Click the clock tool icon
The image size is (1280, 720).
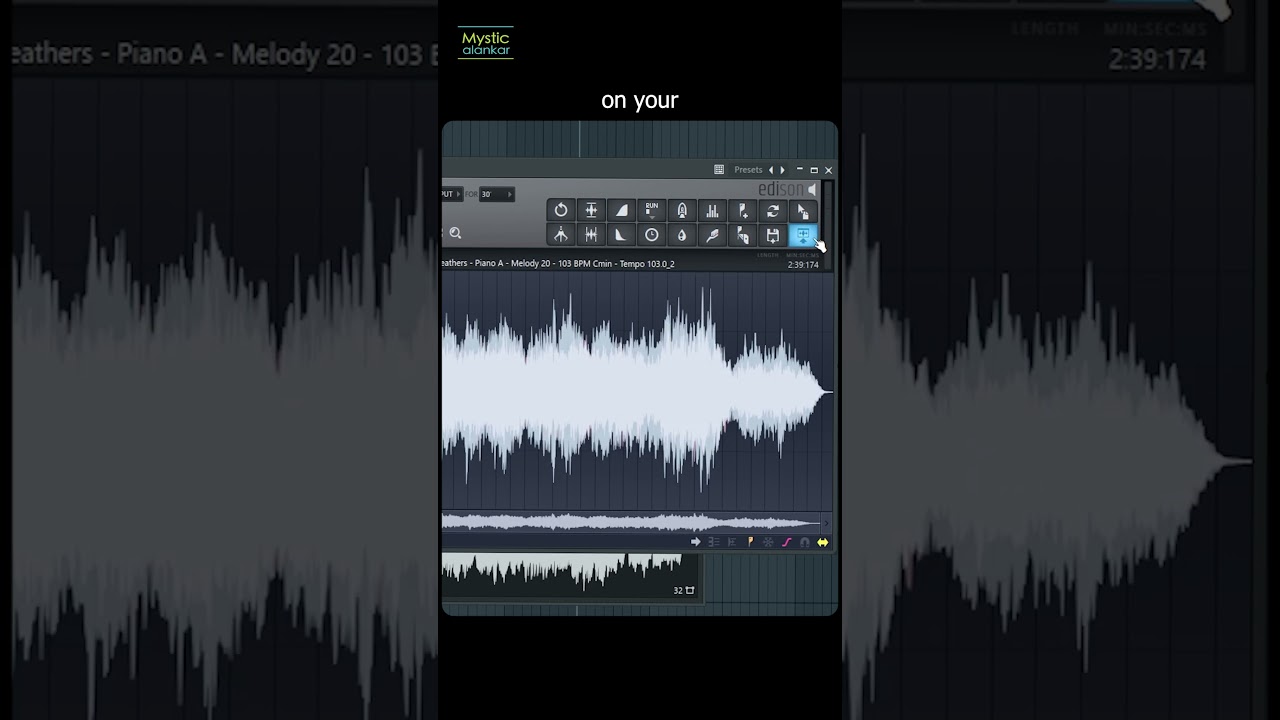(x=652, y=235)
